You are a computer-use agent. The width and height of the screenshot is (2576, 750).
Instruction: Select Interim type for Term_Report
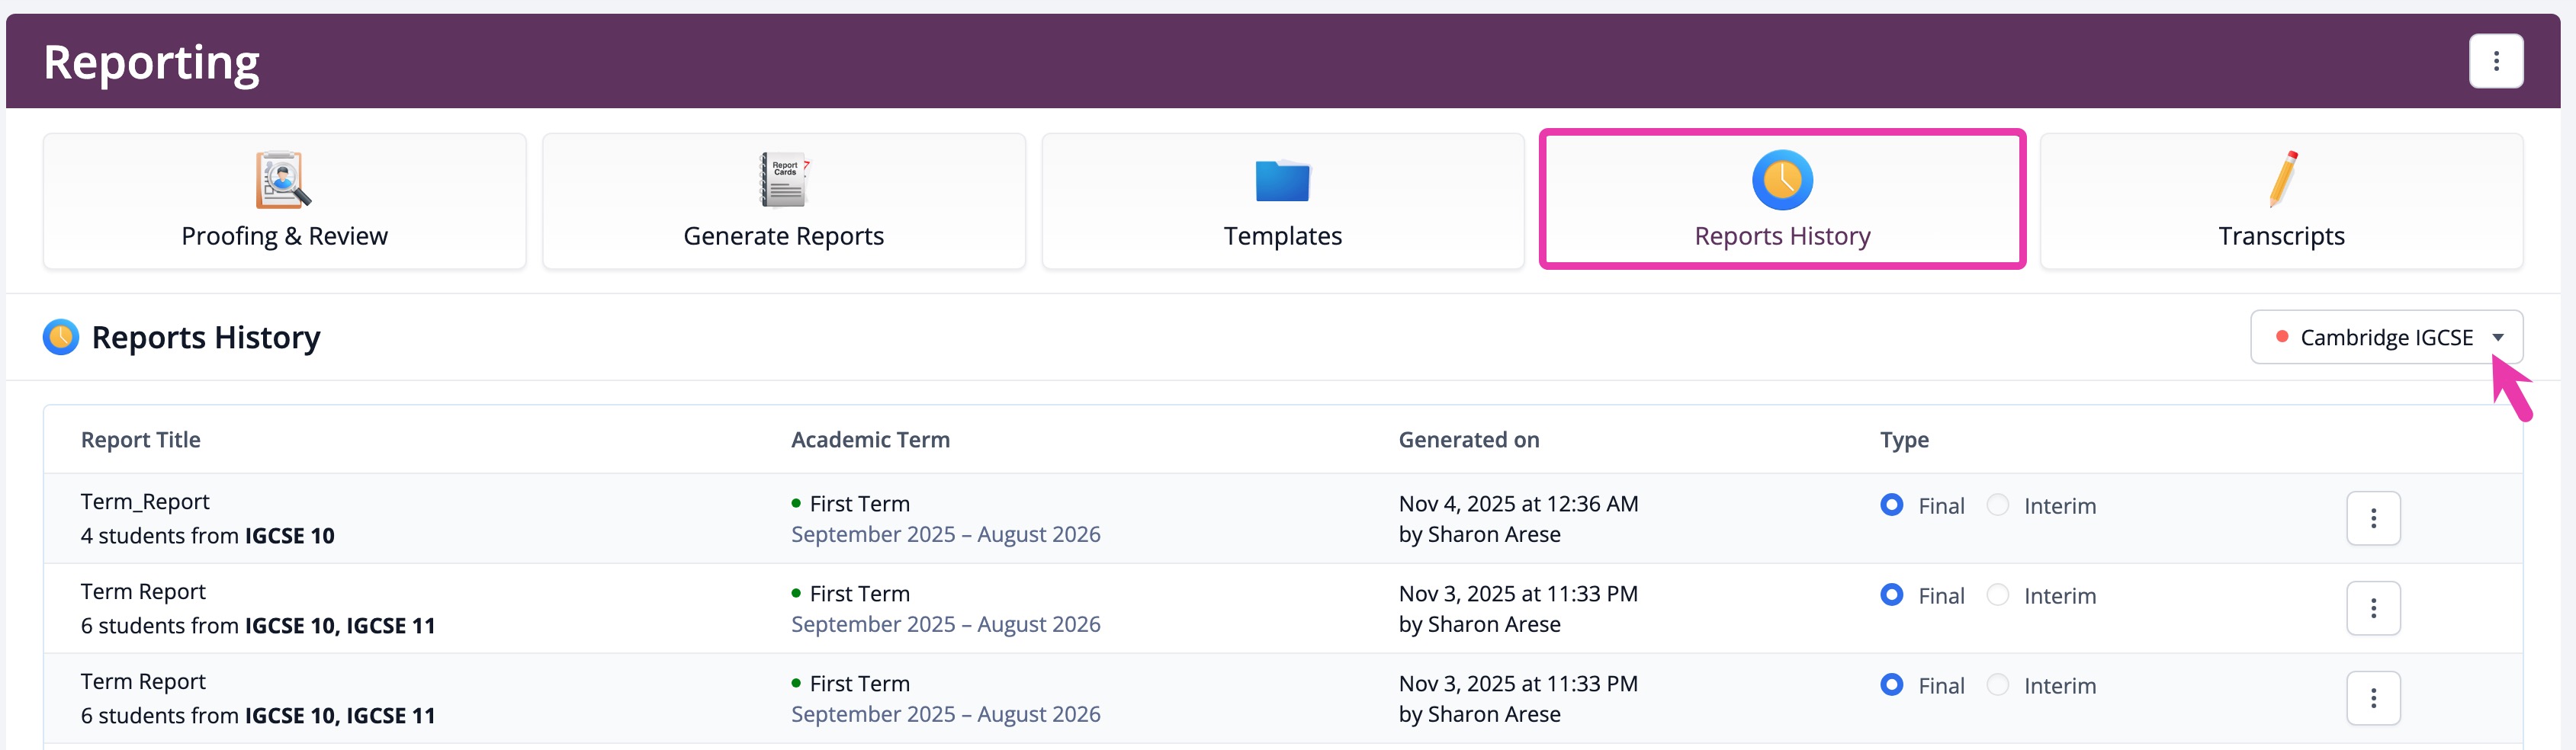click(1998, 505)
